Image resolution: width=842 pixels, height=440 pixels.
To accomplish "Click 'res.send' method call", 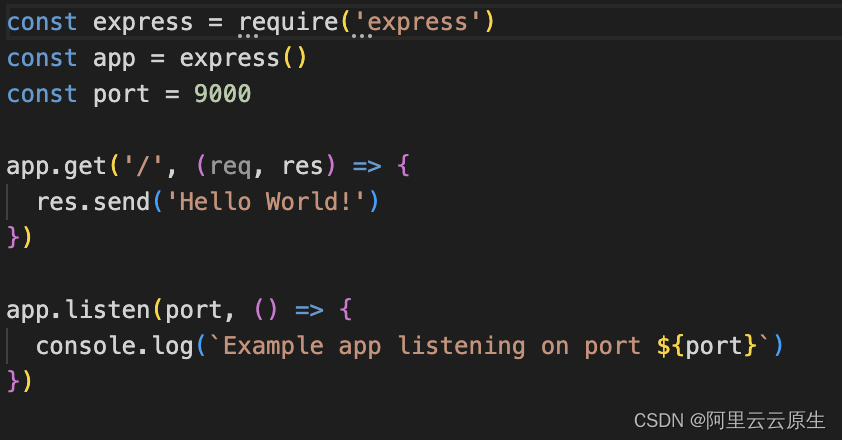I will tap(93, 202).
